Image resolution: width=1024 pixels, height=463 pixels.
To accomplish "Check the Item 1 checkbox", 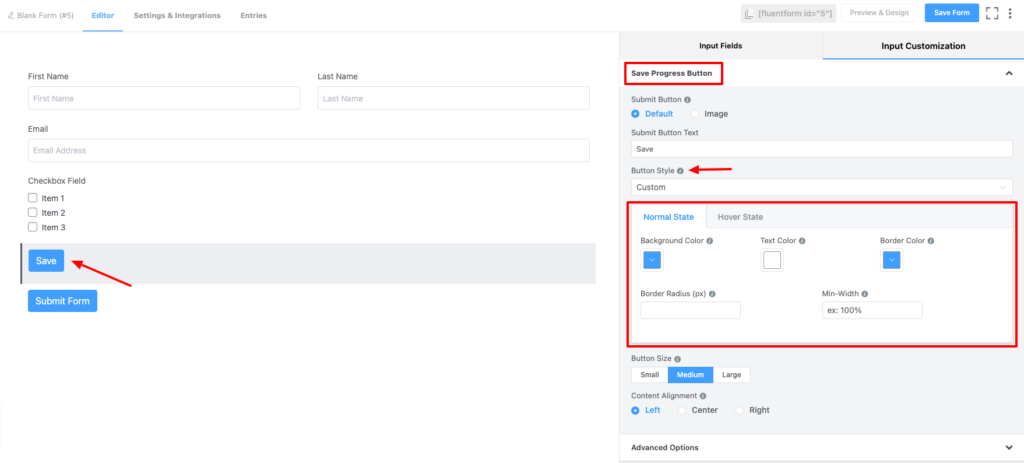I will (33, 198).
